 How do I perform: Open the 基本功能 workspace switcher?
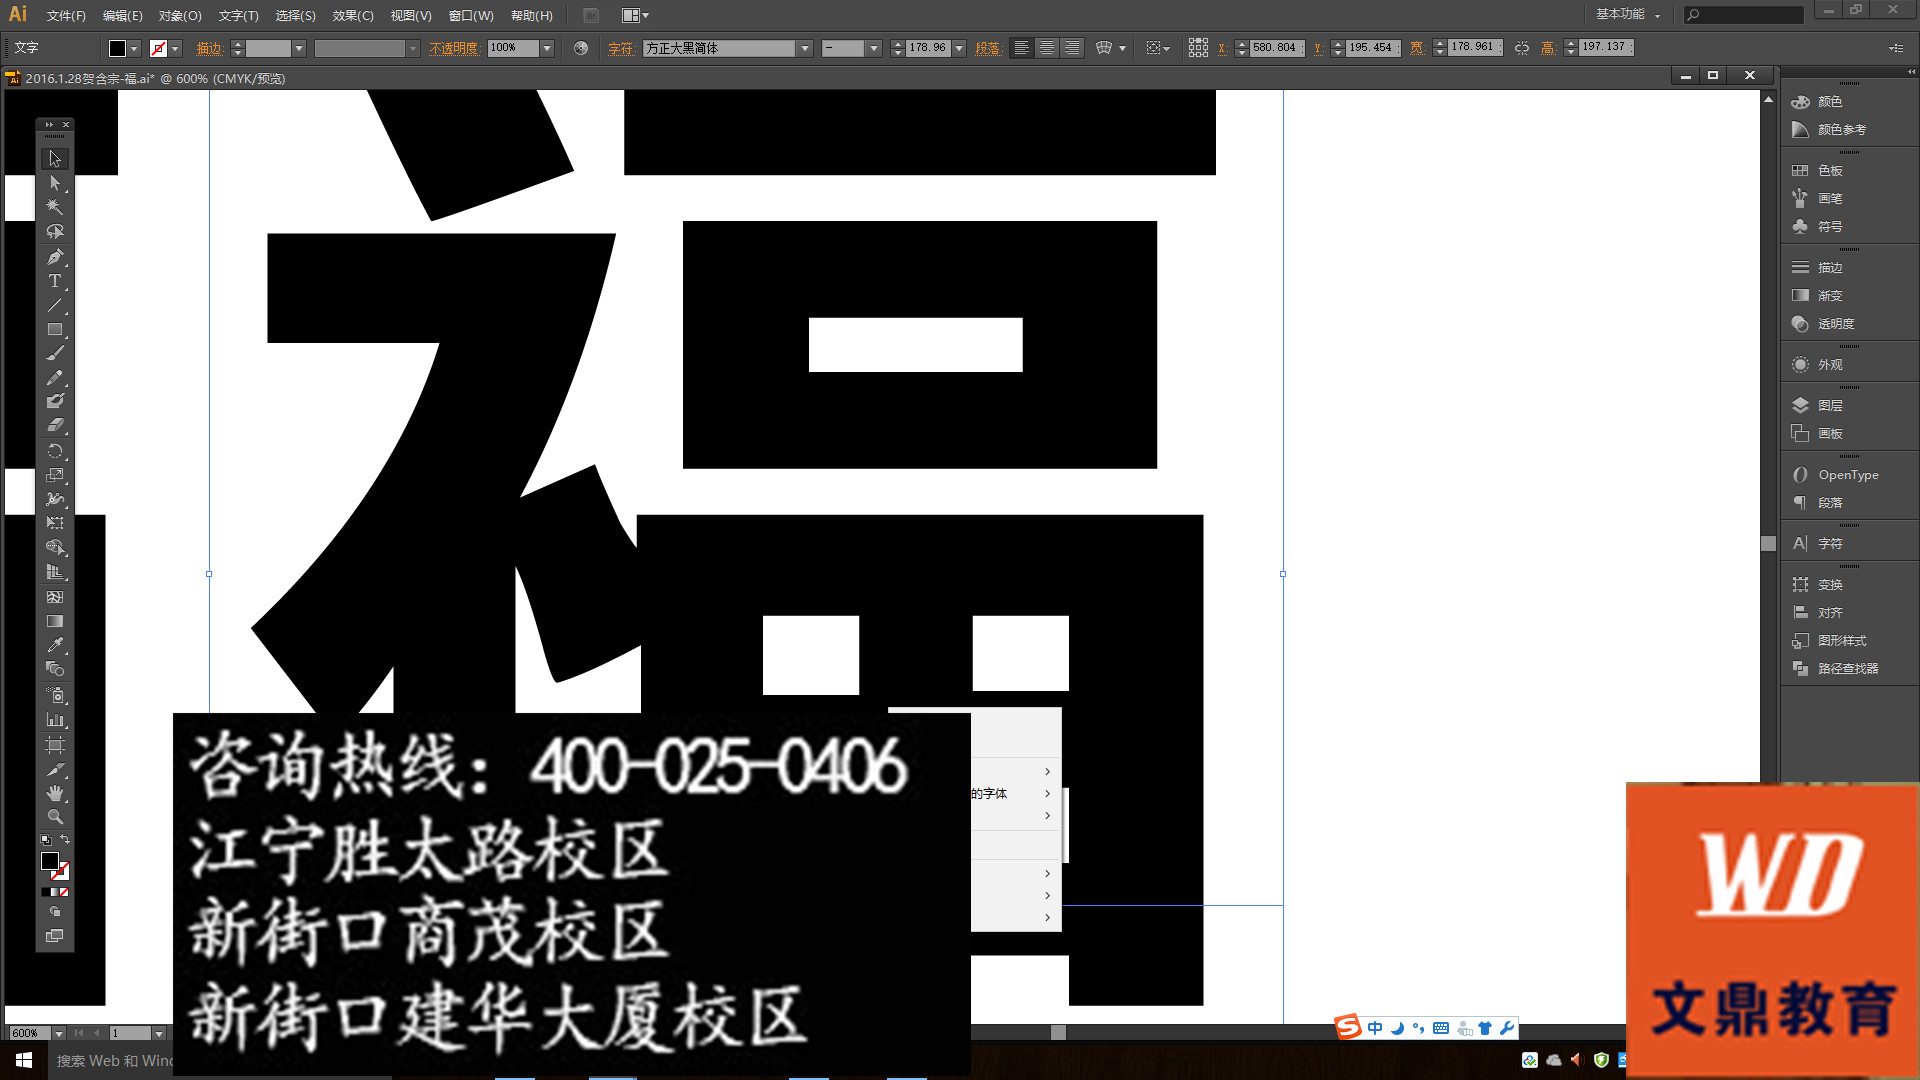1627,14
